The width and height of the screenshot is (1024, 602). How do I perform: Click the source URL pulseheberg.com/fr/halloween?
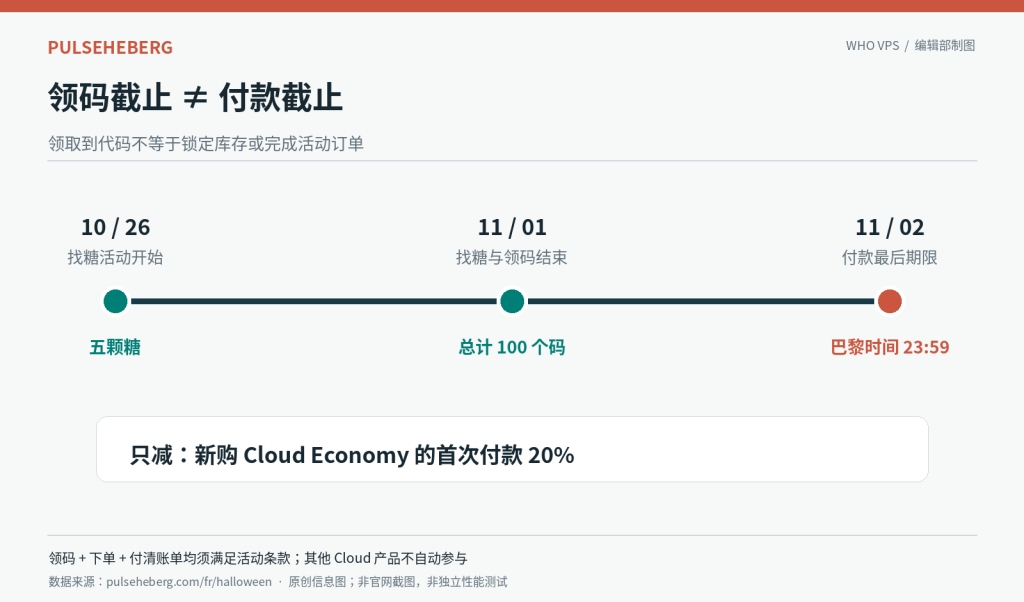[189, 582]
